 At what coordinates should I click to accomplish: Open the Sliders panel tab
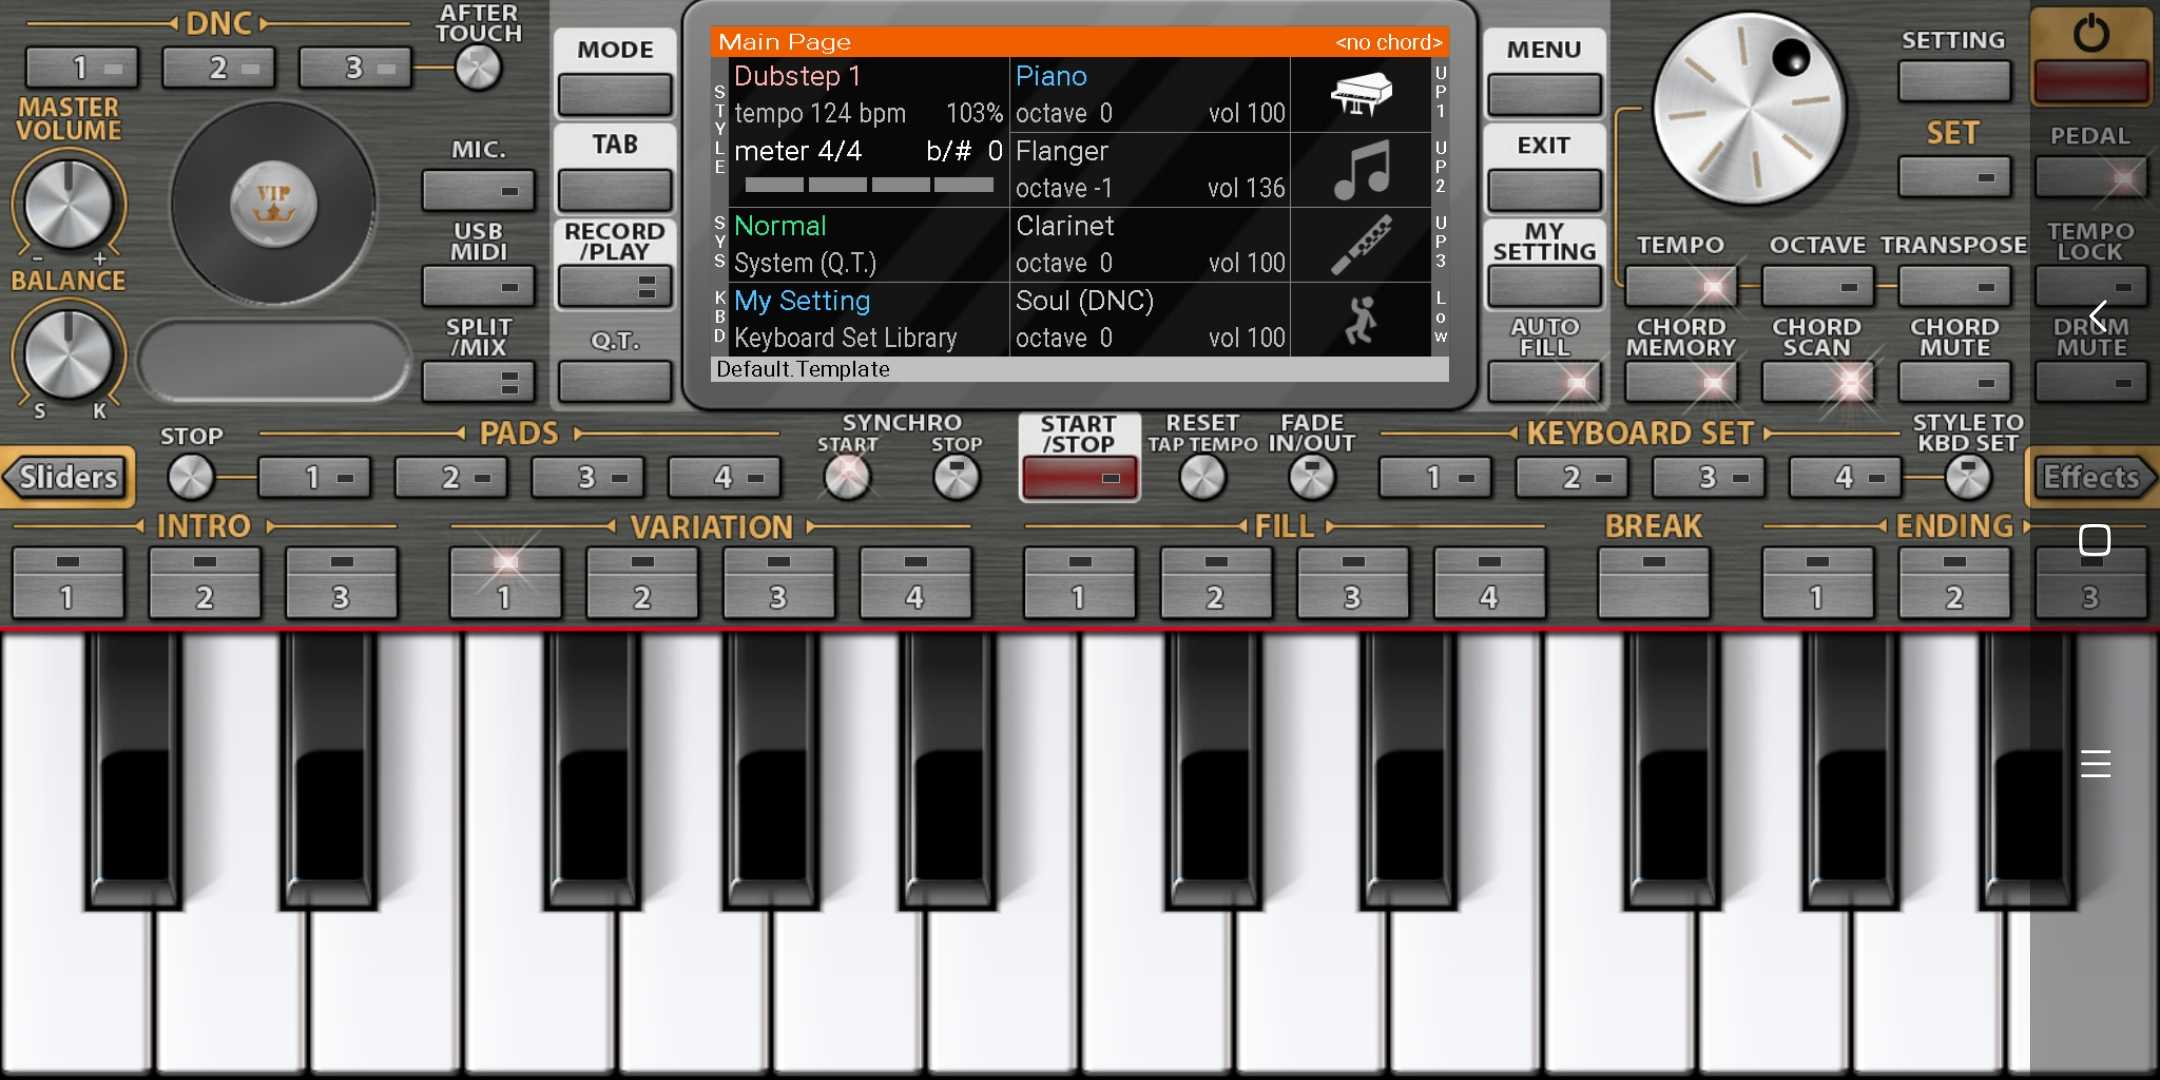click(67, 477)
